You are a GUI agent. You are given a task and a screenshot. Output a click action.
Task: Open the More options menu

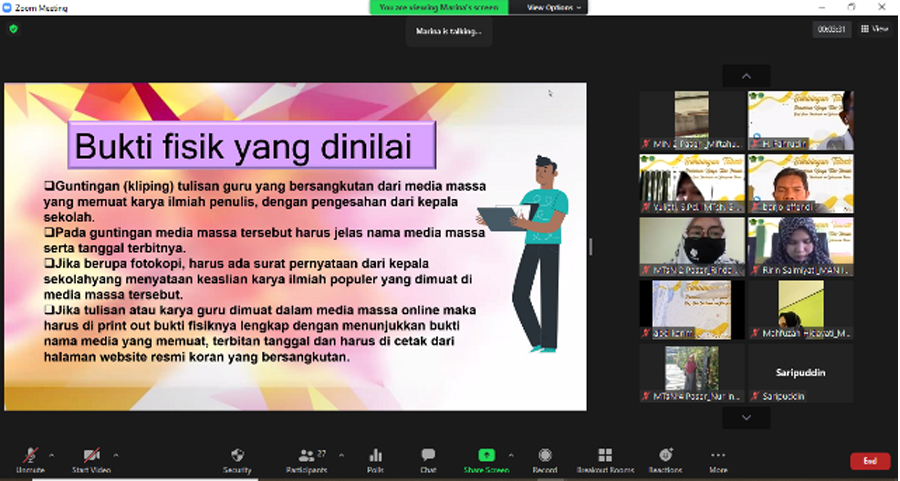tap(718, 457)
